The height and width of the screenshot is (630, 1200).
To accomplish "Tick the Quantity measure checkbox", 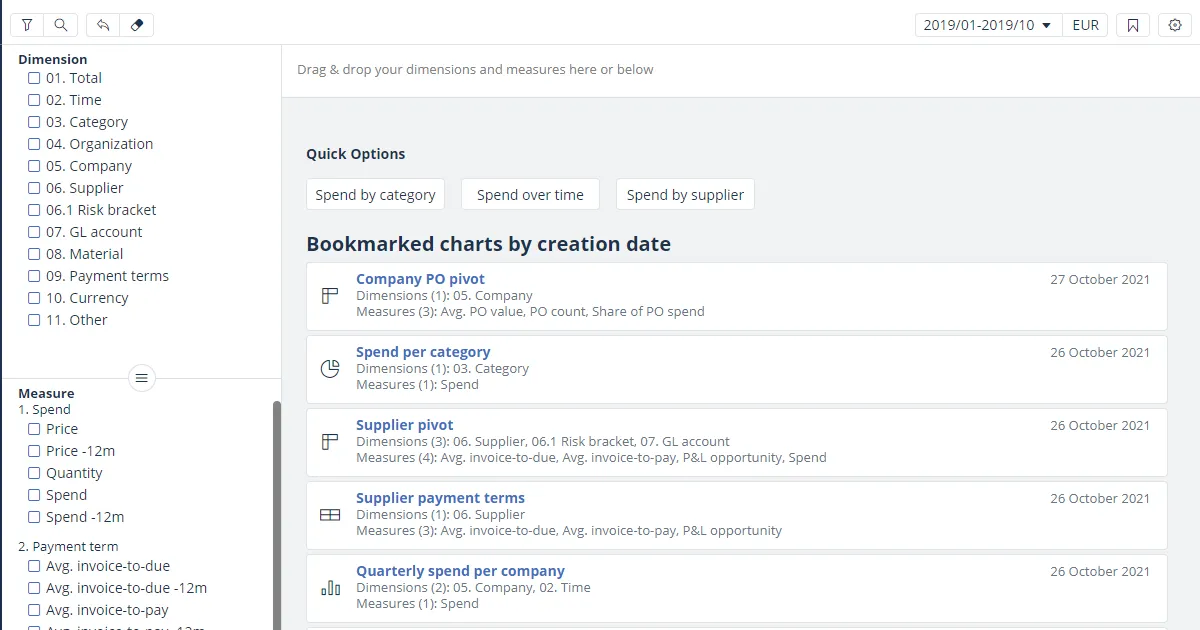I will point(34,473).
